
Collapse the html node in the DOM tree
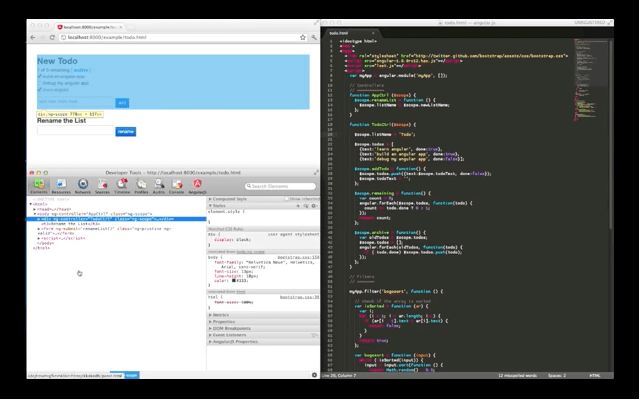point(31,204)
